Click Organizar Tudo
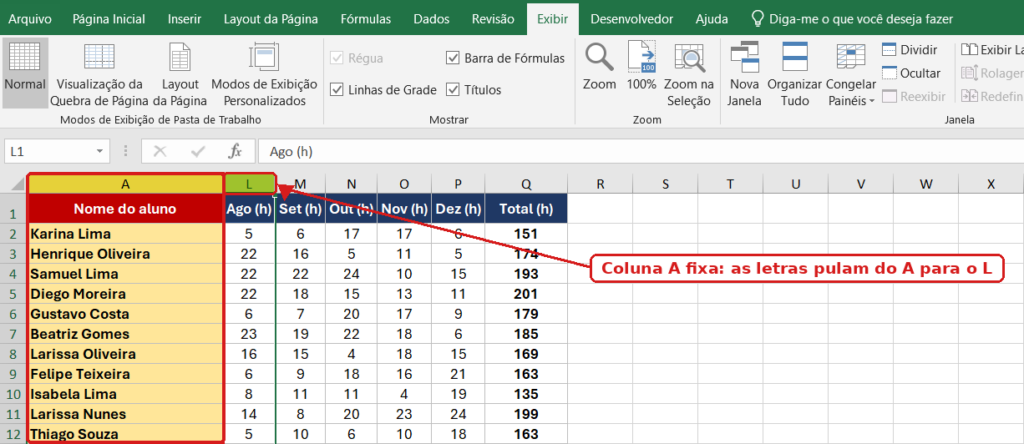The height and width of the screenshot is (444, 1024). point(795,74)
